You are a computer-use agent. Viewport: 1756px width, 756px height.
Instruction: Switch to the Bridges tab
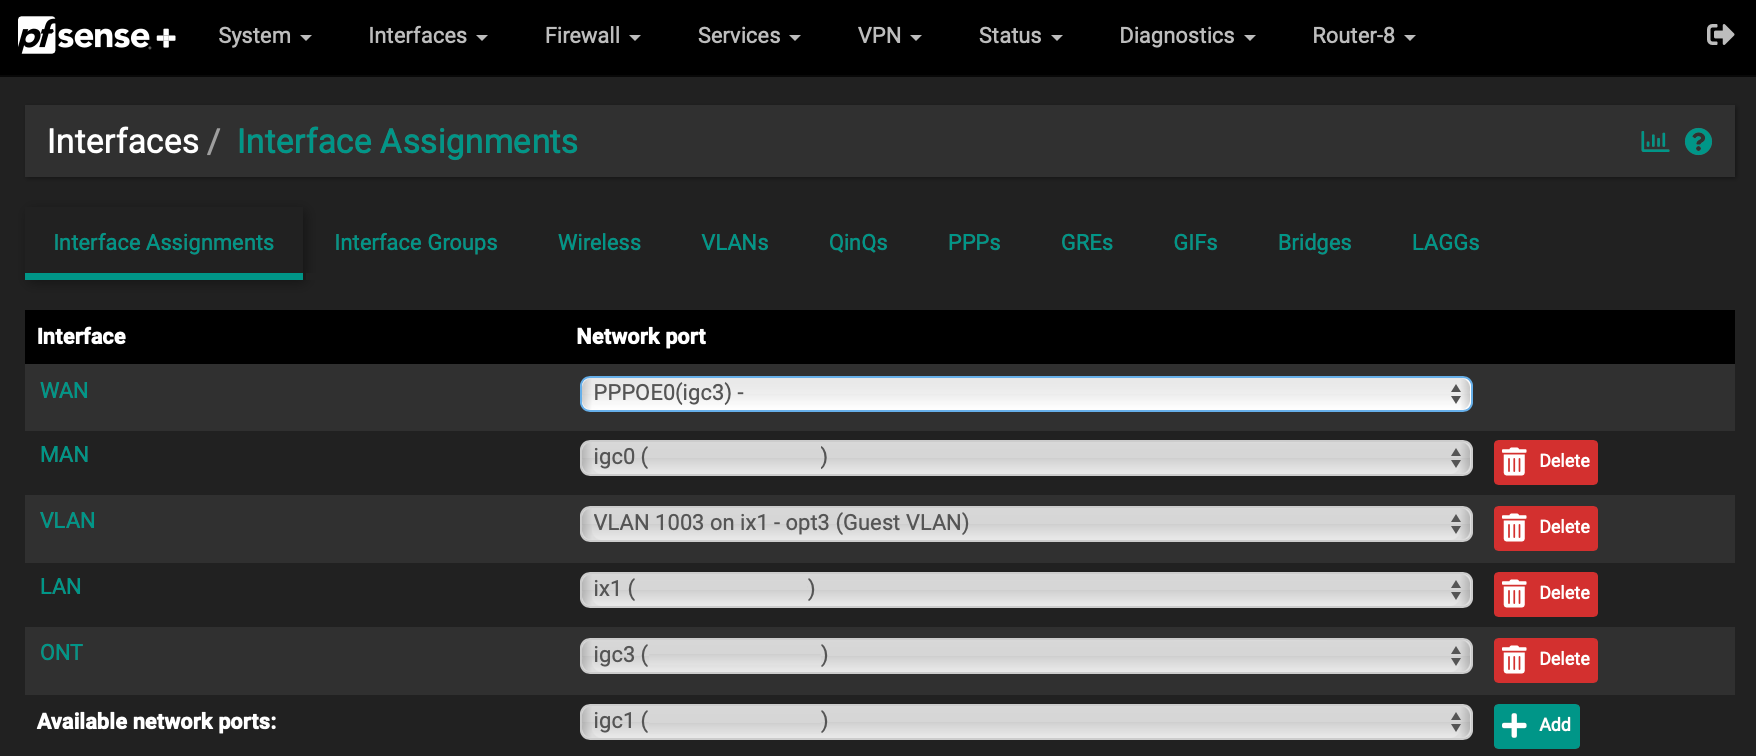coord(1314,243)
